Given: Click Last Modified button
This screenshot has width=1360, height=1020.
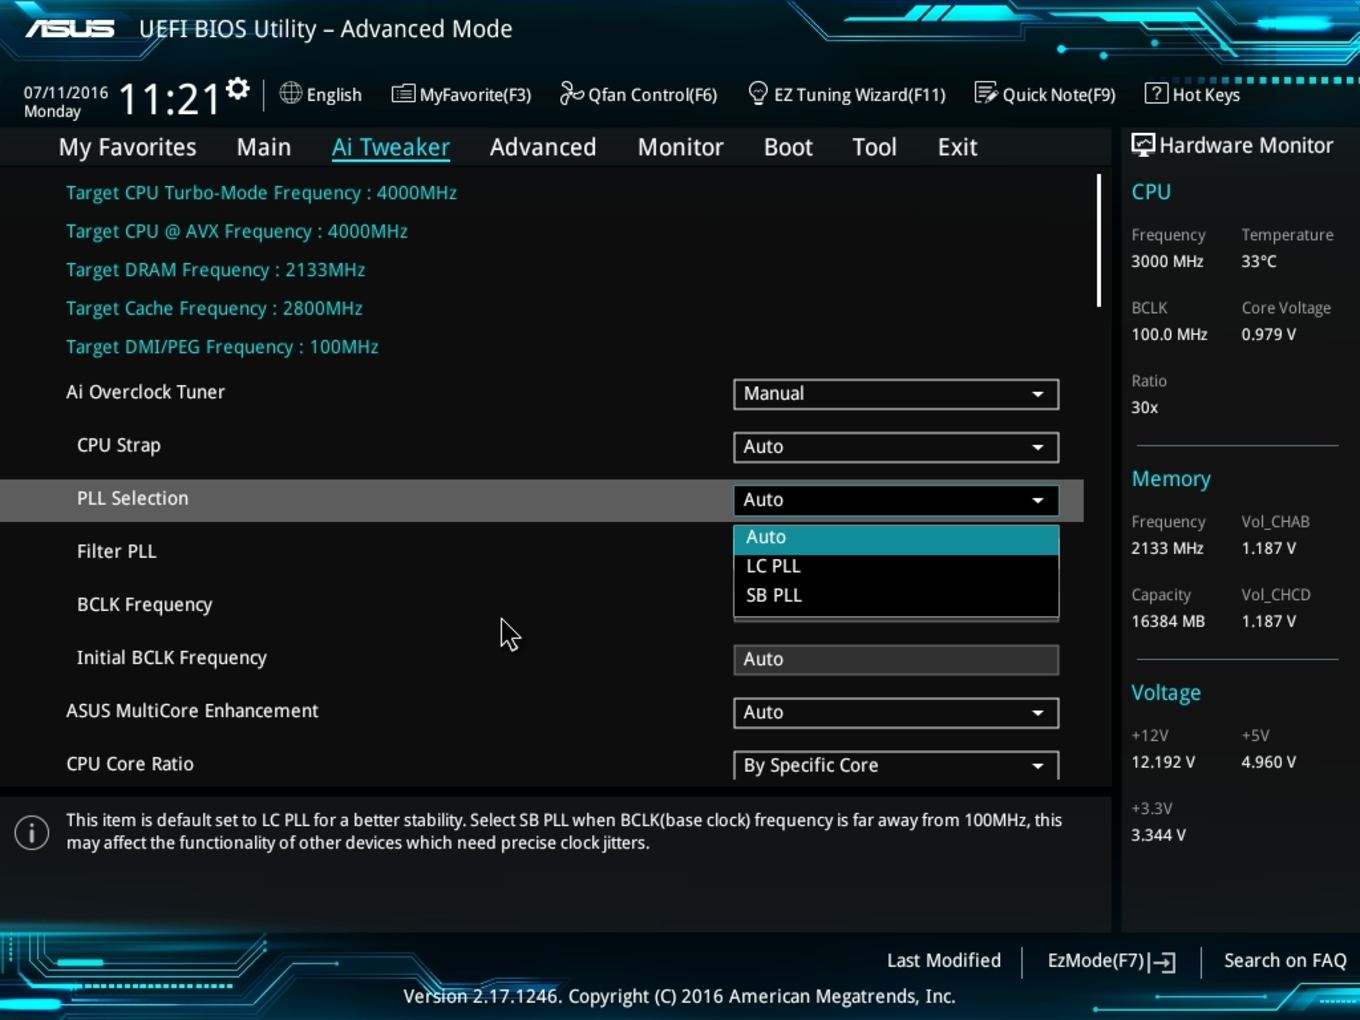Looking at the screenshot, I should (x=944, y=961).
